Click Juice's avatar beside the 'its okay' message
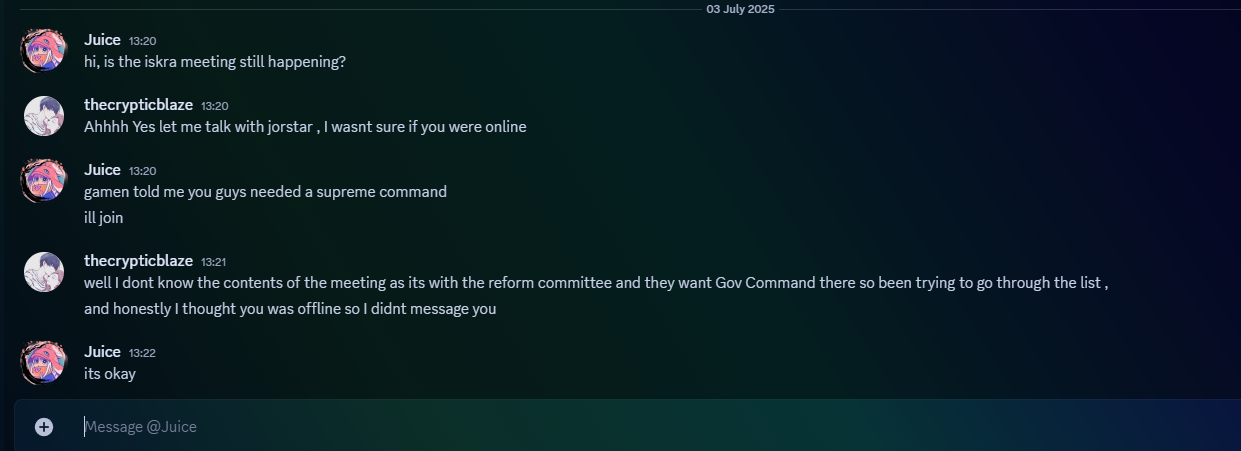Image resolution: width=1241 pixels, height=451 pixels. coord(44,362)
